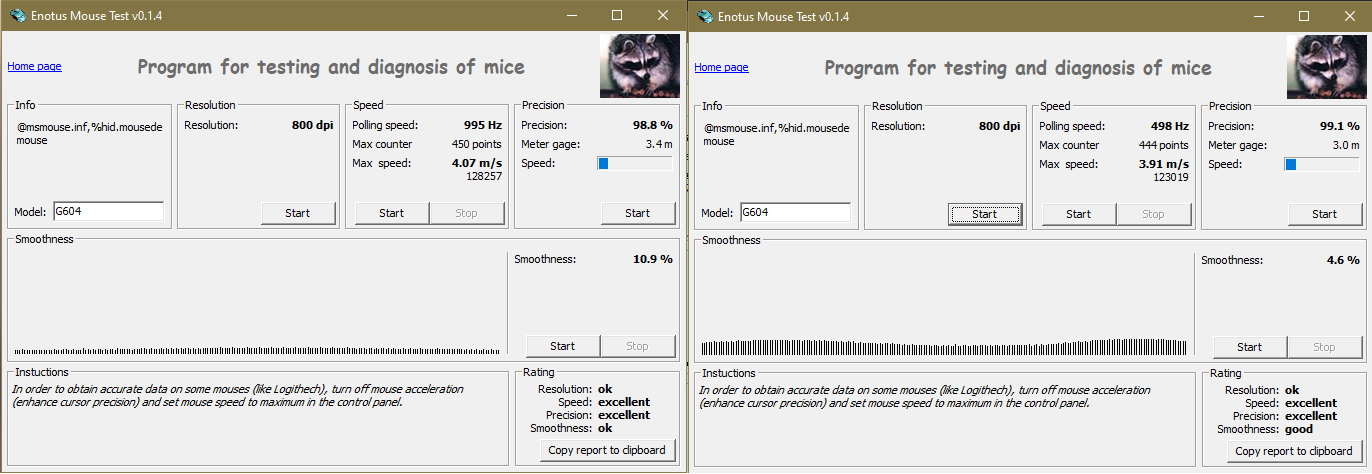
Task: Start Resolution test in left window
Action: click(x=298, y=212)
